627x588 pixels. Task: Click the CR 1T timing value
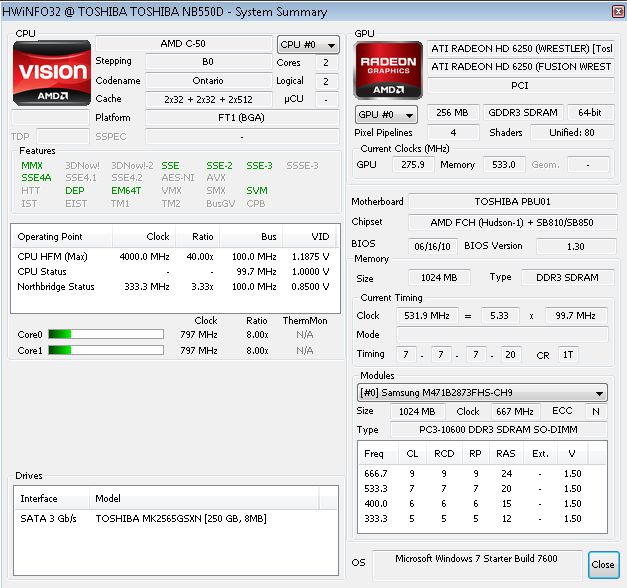pos(568,354)
